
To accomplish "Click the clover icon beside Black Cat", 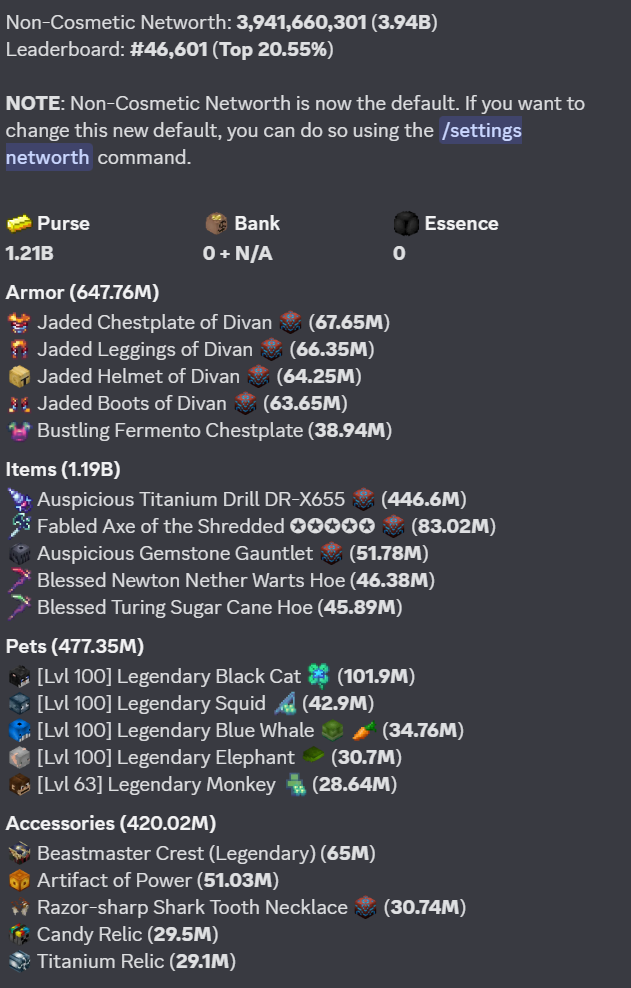I will (318, 676).
